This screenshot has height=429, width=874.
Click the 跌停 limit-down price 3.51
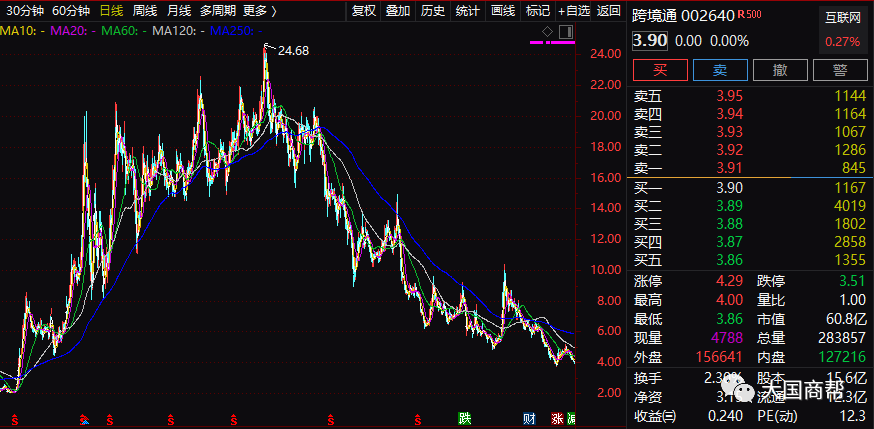tap(853, 281)
